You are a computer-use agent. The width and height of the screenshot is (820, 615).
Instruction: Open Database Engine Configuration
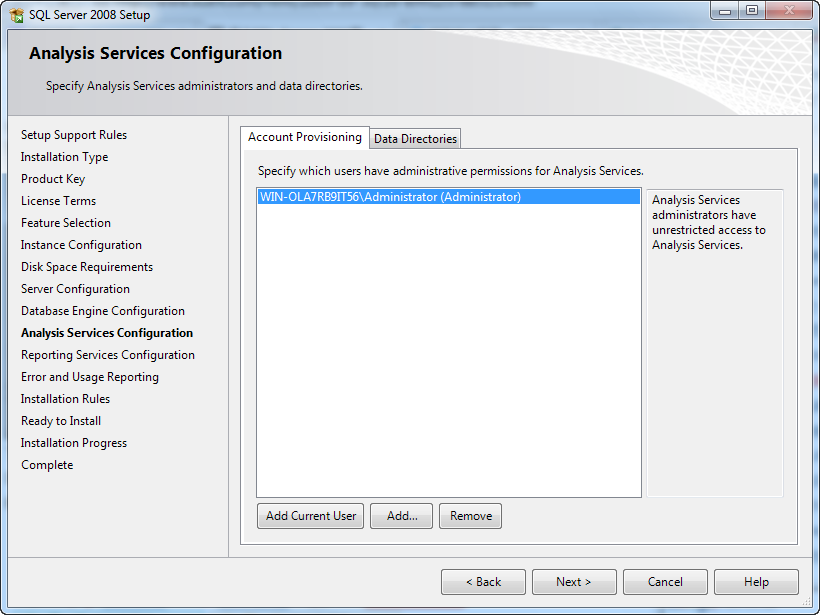(100, 310)
